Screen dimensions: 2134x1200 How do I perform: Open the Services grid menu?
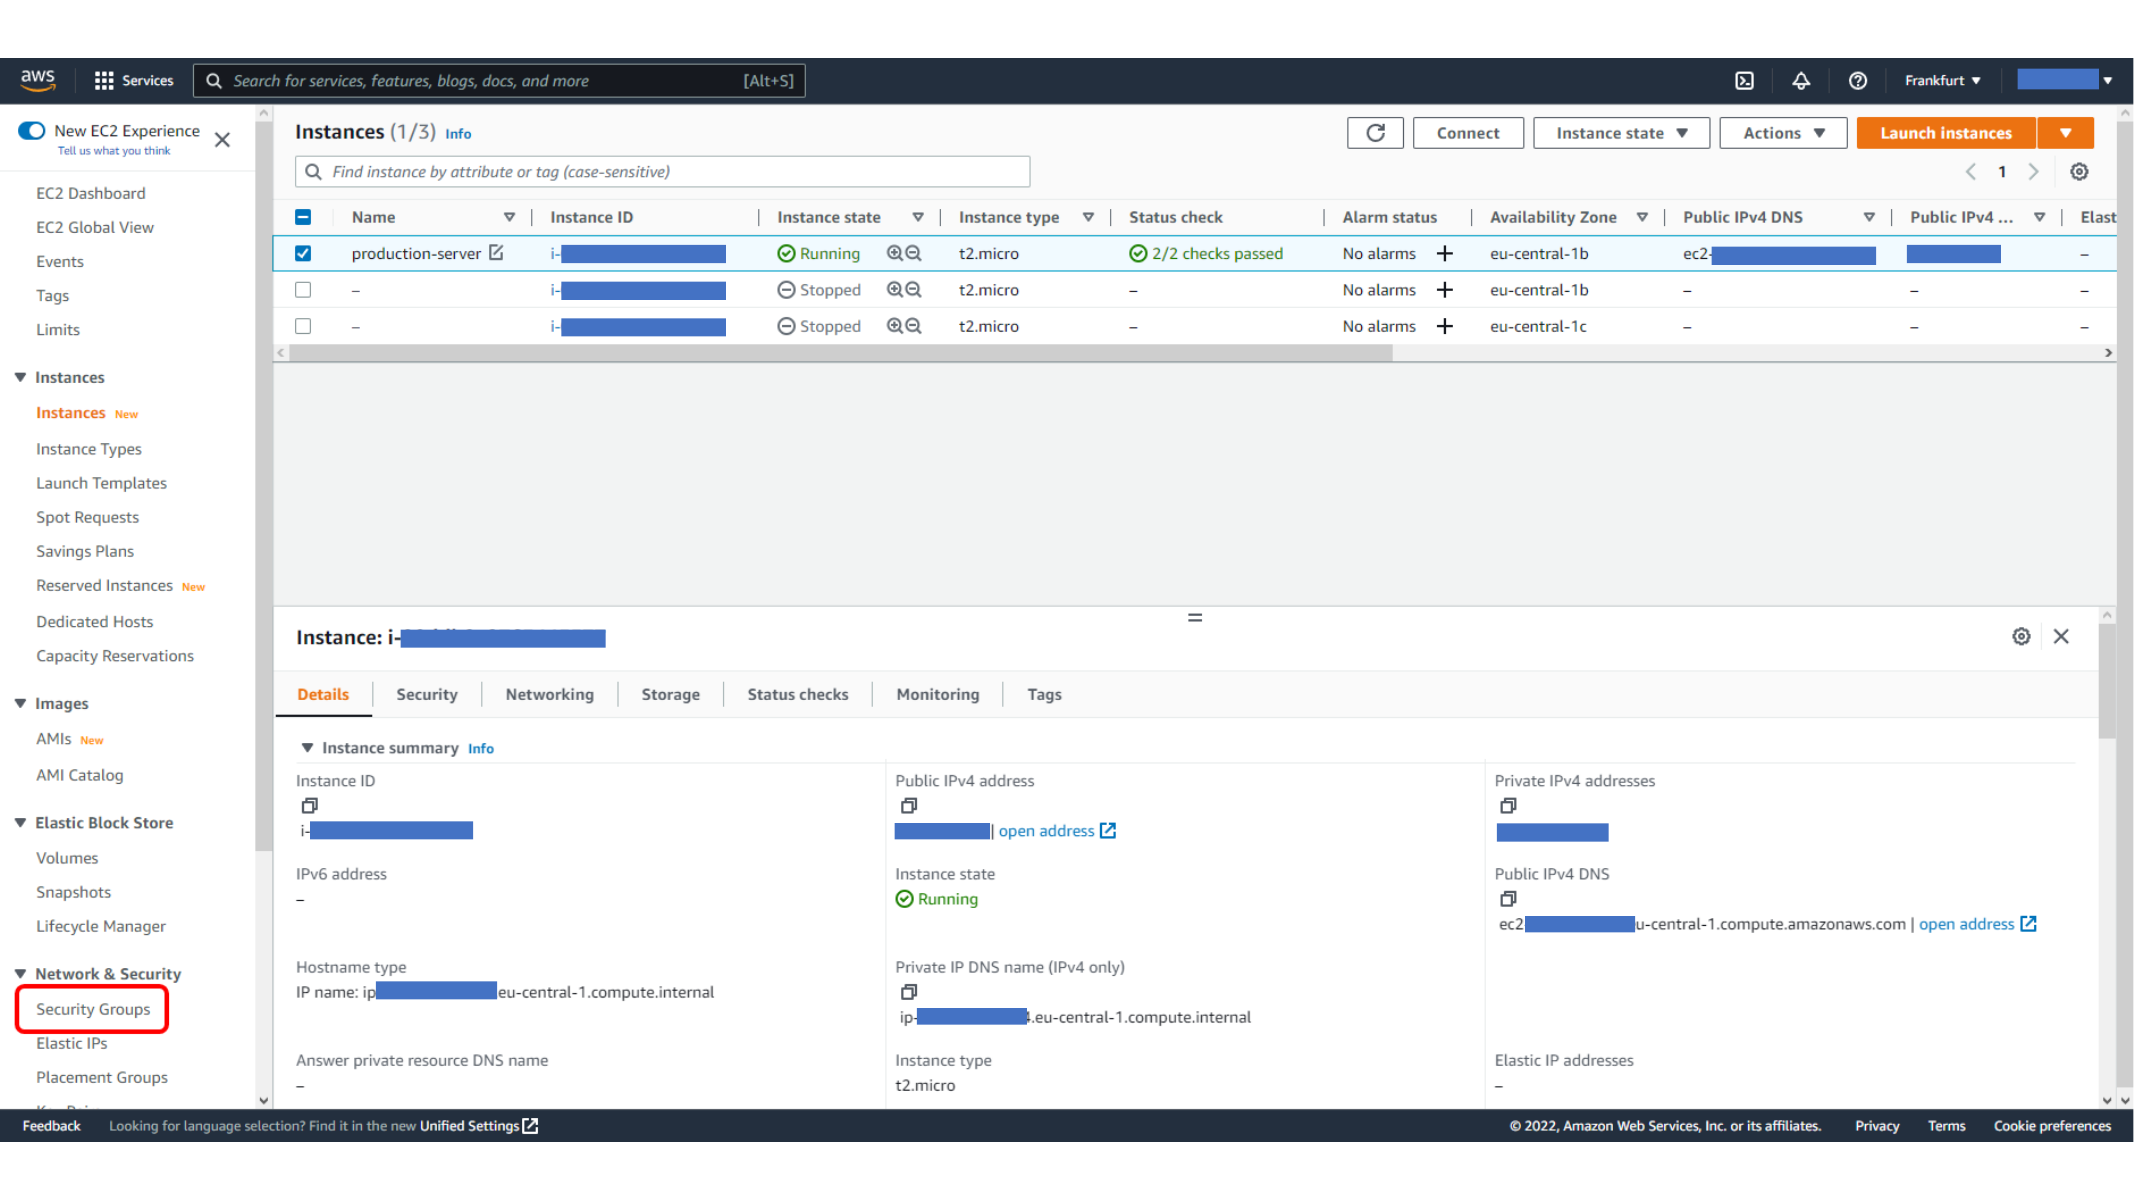pos(133,80)
